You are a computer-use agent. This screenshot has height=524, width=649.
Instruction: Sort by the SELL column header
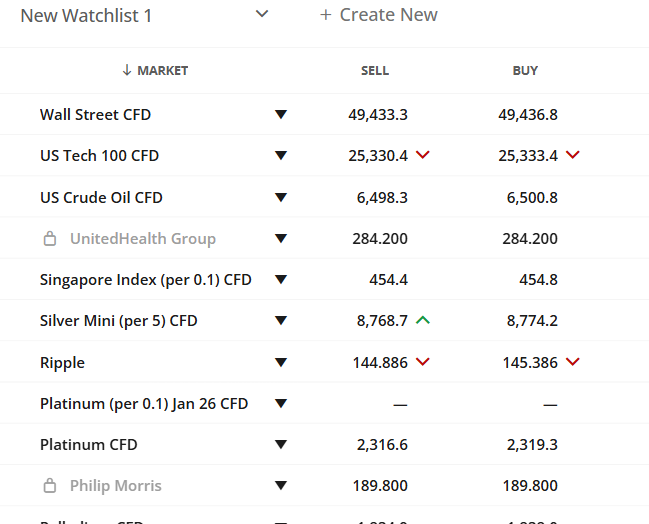click(x=375, y=71)
